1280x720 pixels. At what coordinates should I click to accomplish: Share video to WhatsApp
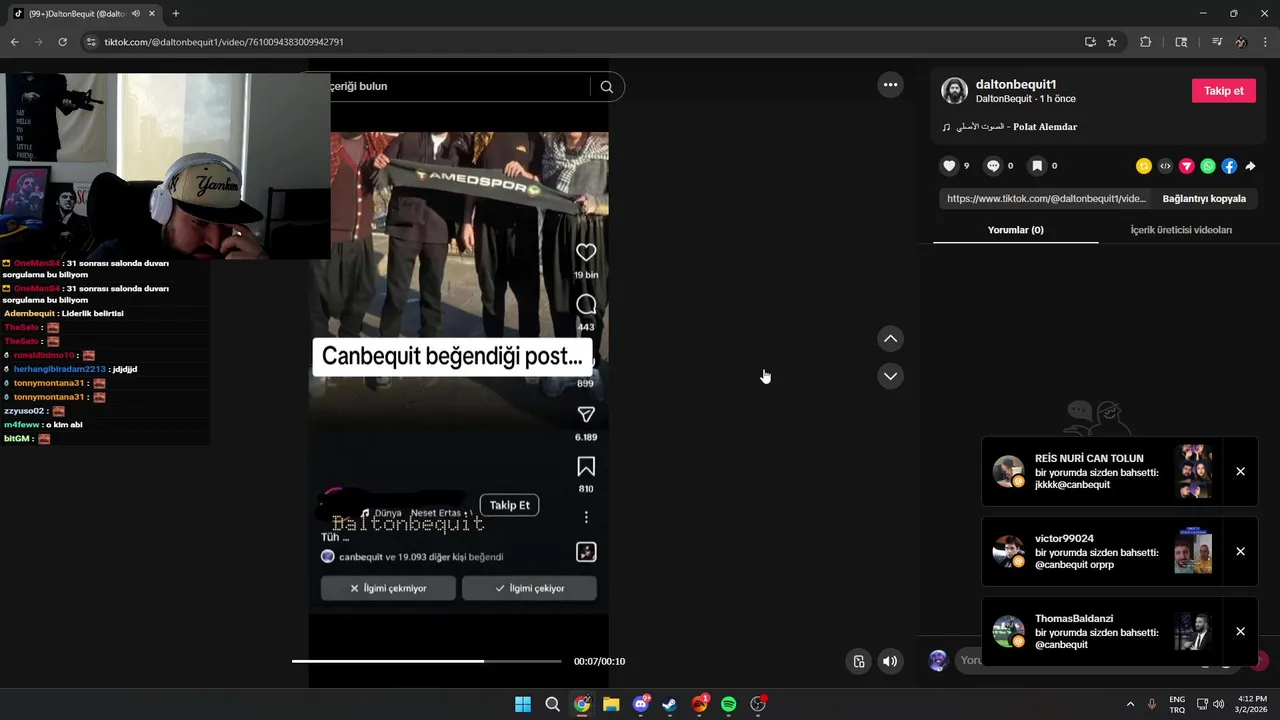tap(1208, 166)
